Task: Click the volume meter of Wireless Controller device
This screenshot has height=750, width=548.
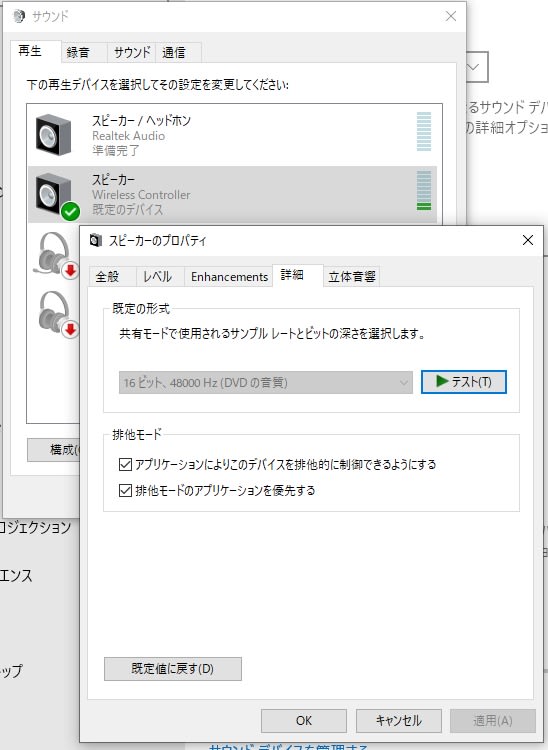Action: (424, 190)
